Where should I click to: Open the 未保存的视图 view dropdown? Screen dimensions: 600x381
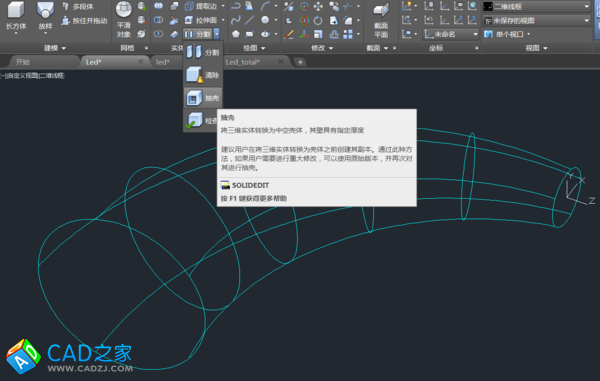coord(536,21)
